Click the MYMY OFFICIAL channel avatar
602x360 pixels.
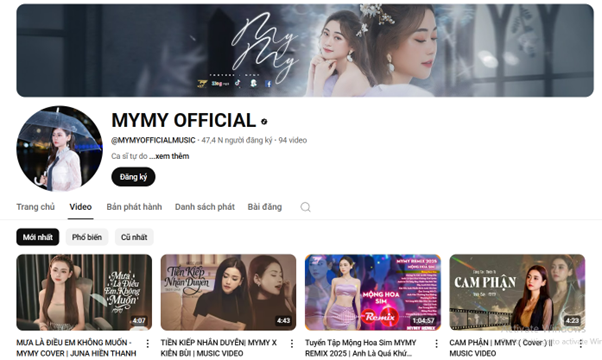pos(59,149)
